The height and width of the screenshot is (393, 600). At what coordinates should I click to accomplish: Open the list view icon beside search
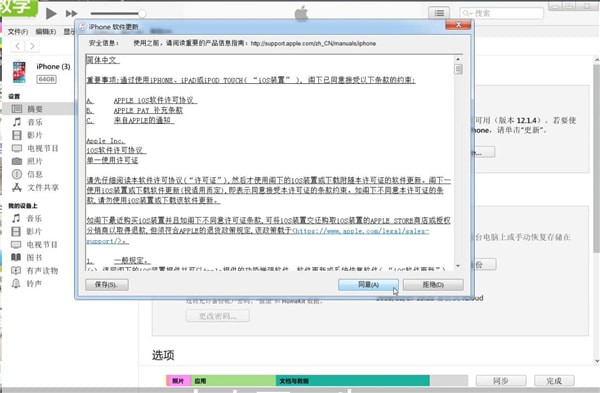coord(439,13)
